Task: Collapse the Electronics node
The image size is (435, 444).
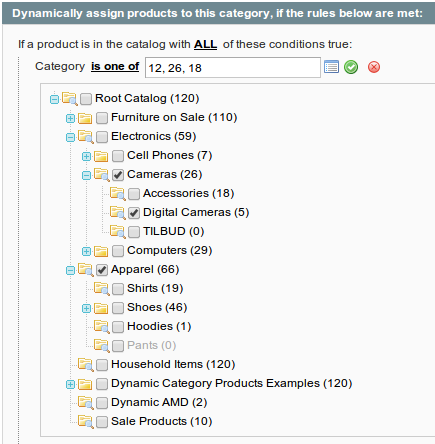Action: [70, 137]
